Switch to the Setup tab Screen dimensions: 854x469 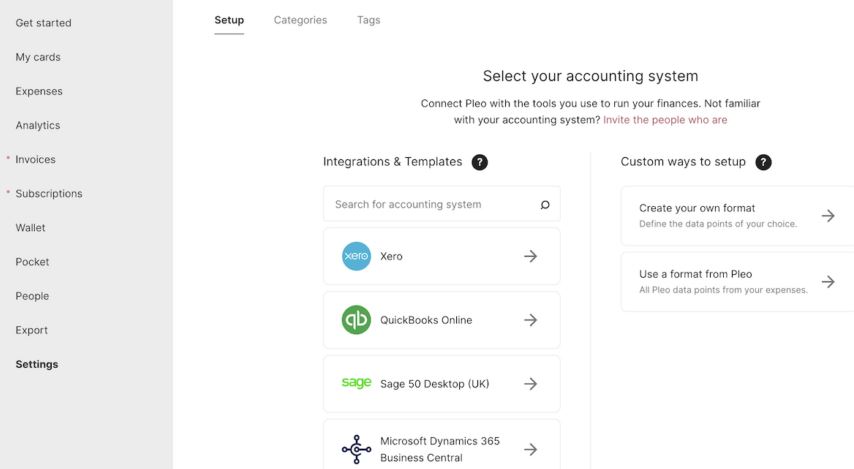229,20
